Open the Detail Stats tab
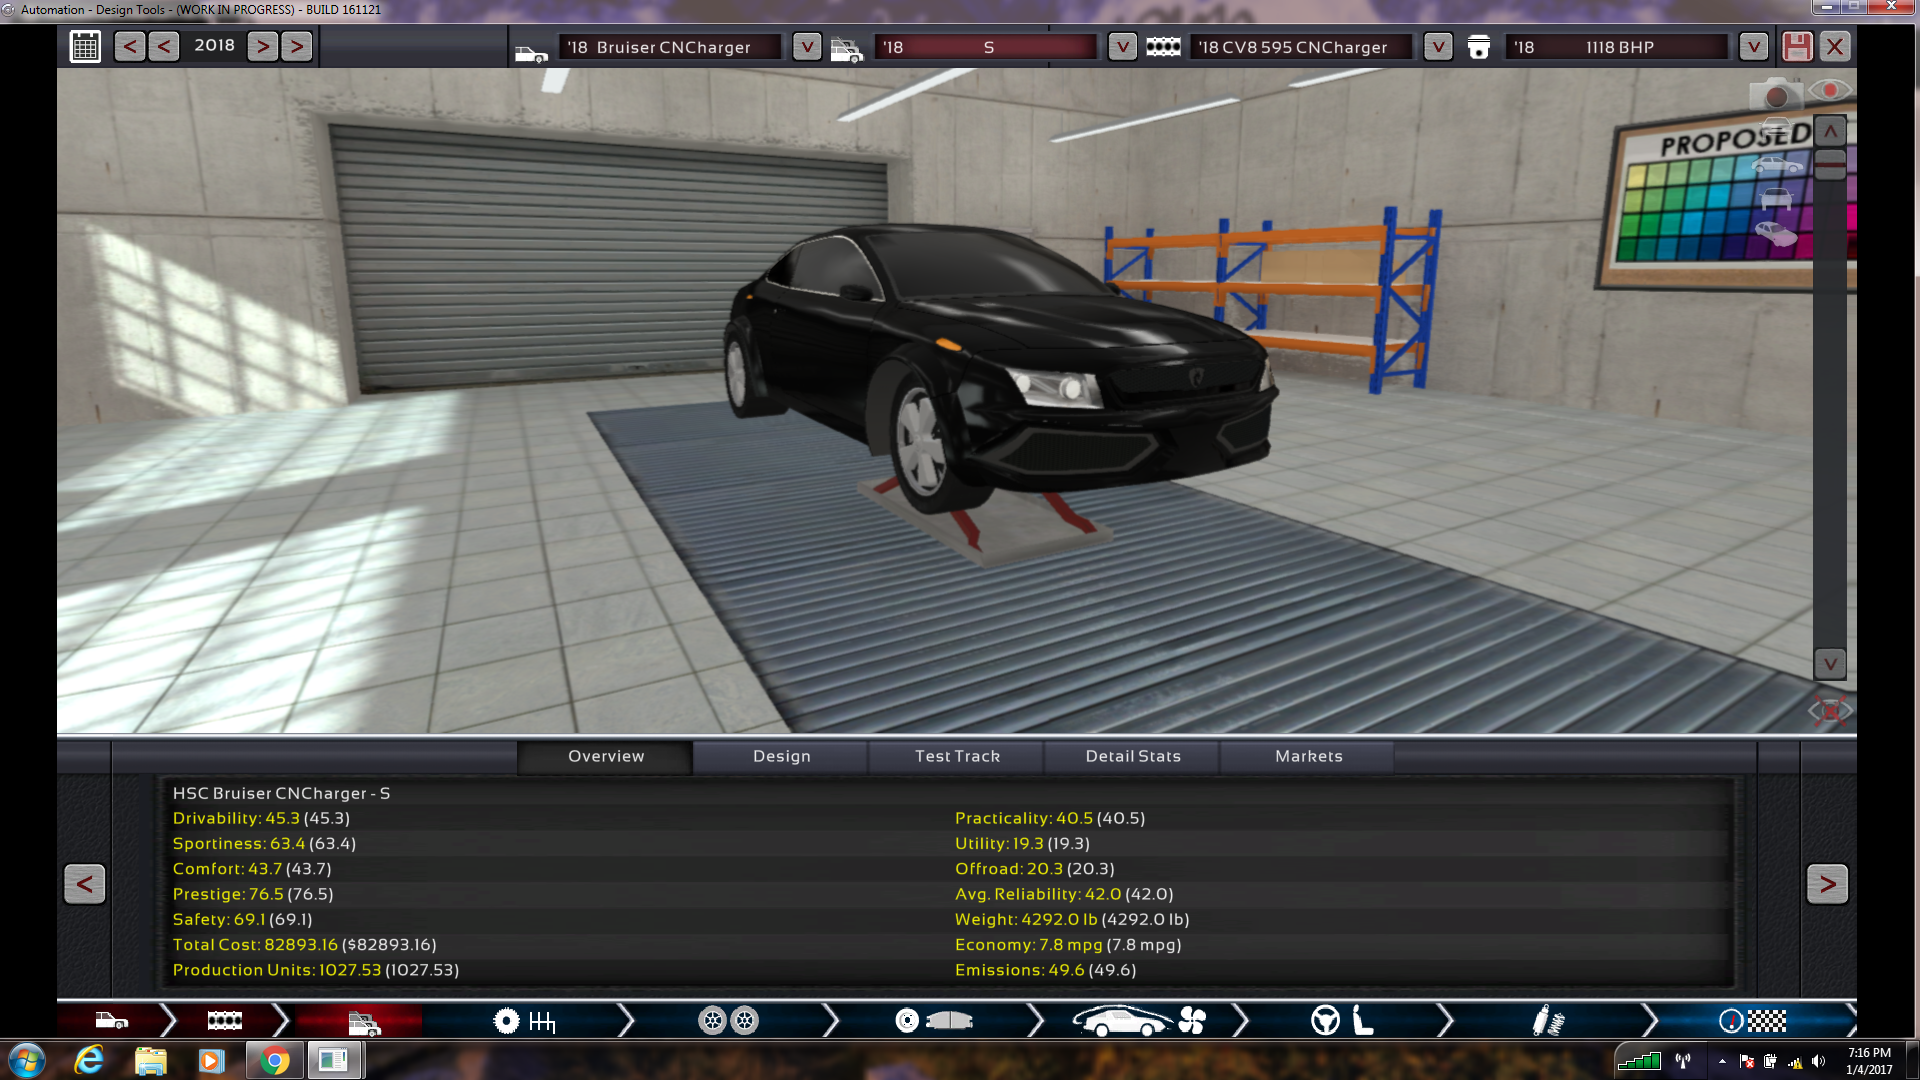The height and width of the screenshot is (1080, 1920). [x=1133, y=757]
